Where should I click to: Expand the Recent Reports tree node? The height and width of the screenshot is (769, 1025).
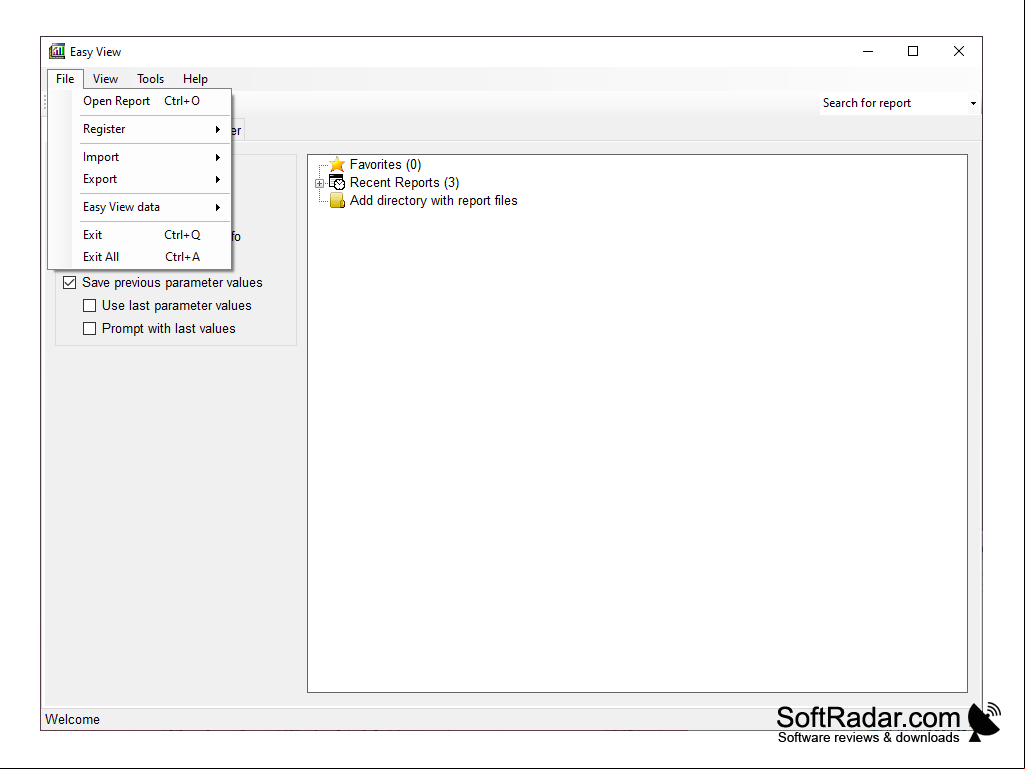320,183
